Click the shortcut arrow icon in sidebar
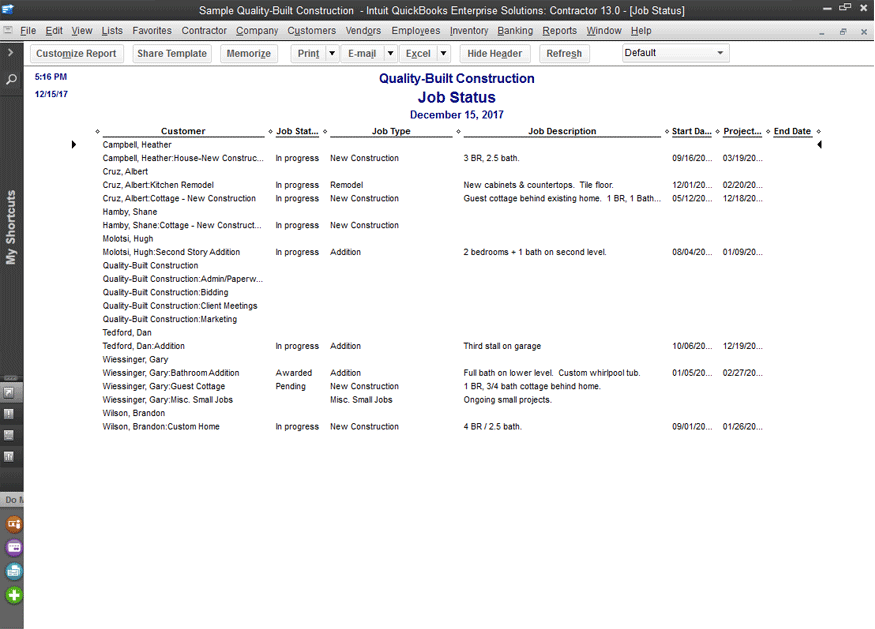875x629 pixels. tap(10, 392)
